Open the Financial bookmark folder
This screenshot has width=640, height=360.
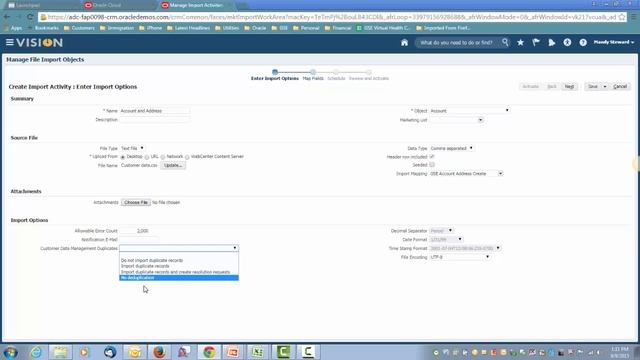click(338, 28)
